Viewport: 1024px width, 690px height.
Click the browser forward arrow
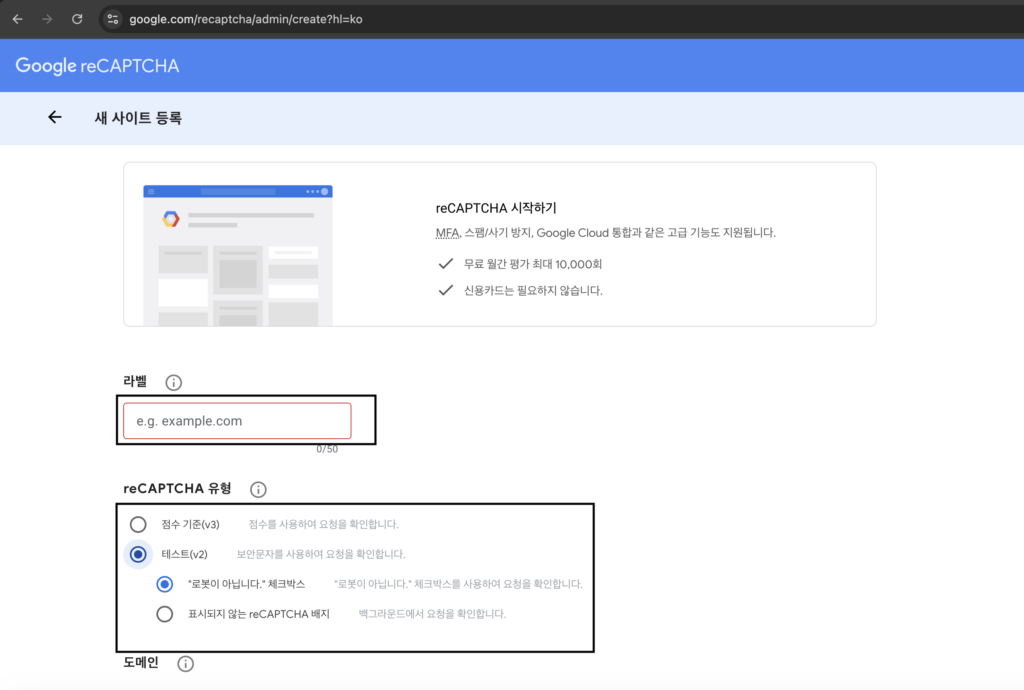click(47, 19)
